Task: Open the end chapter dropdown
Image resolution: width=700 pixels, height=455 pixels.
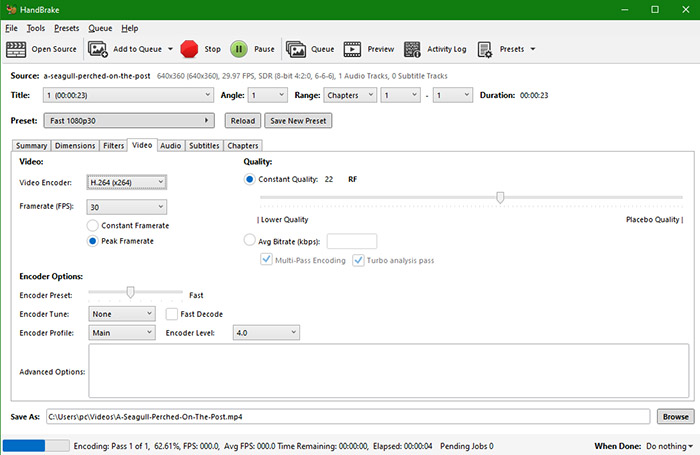Action: [x=453, y=95]
